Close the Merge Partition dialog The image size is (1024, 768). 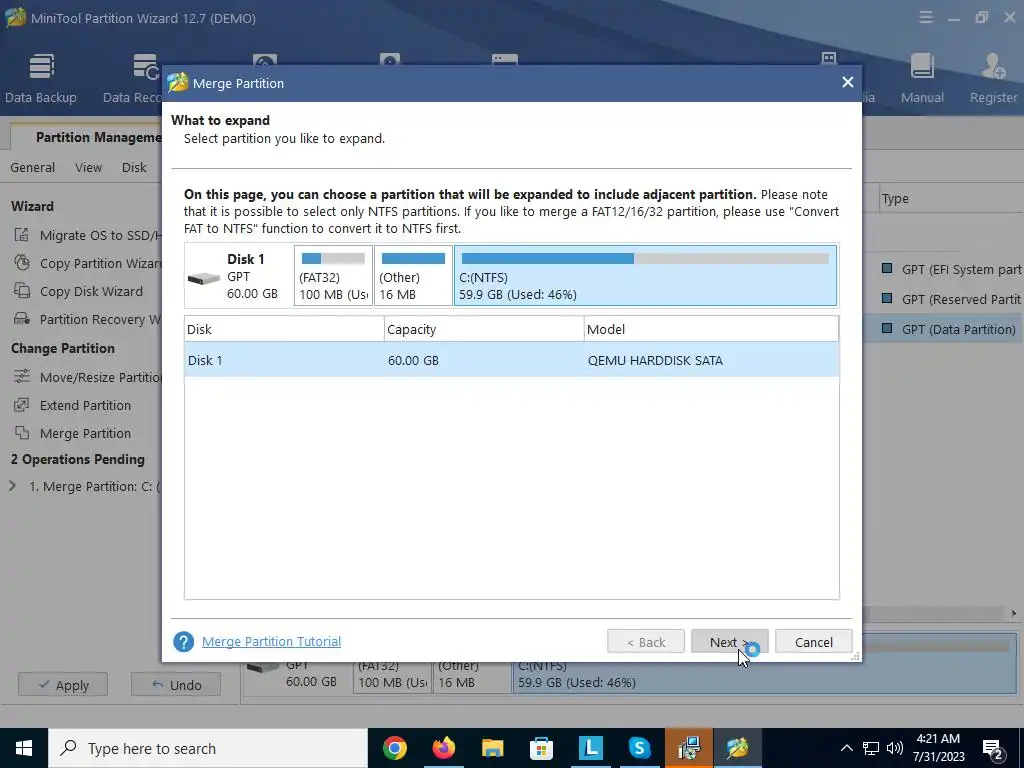(x=848, y=82)
